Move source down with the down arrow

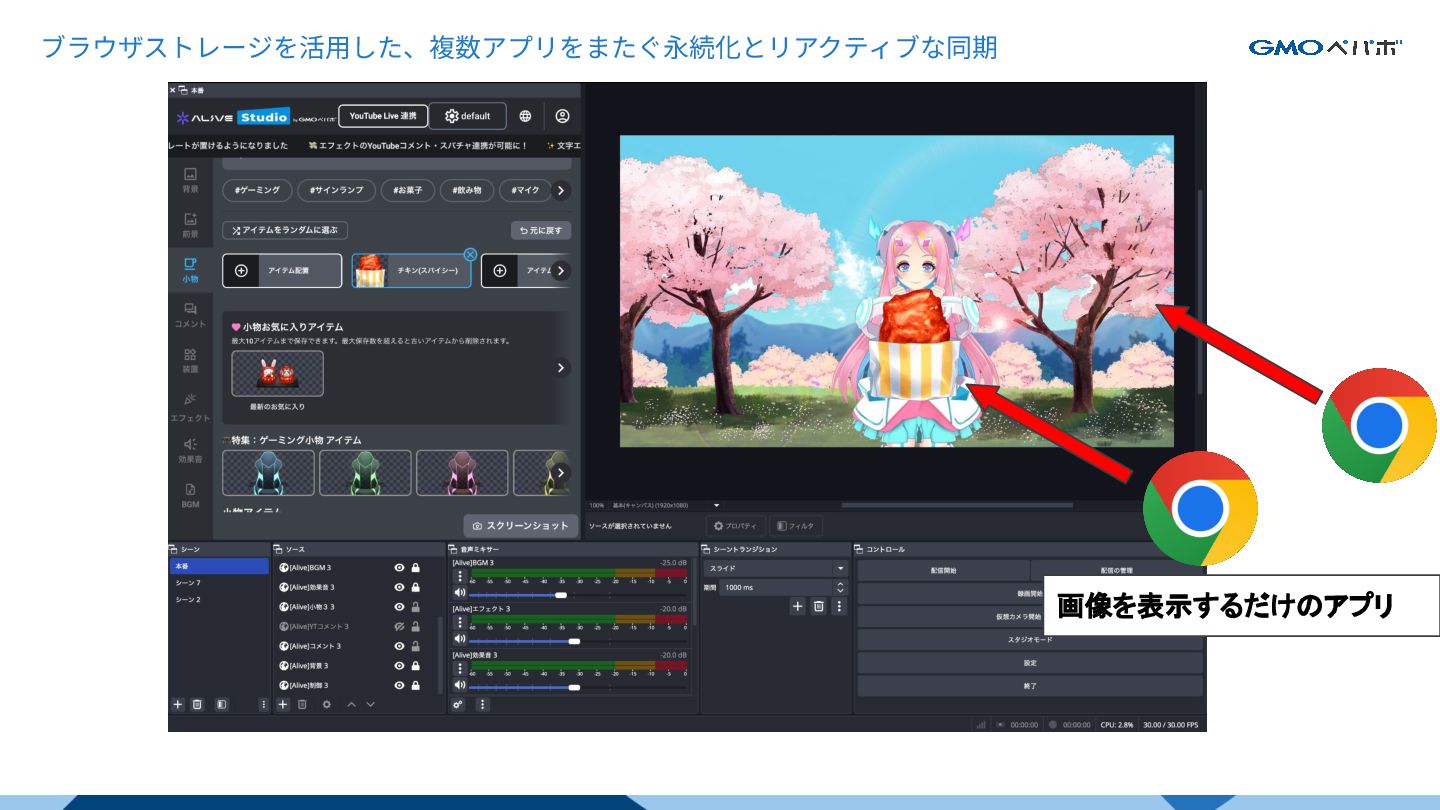point(370,704)
